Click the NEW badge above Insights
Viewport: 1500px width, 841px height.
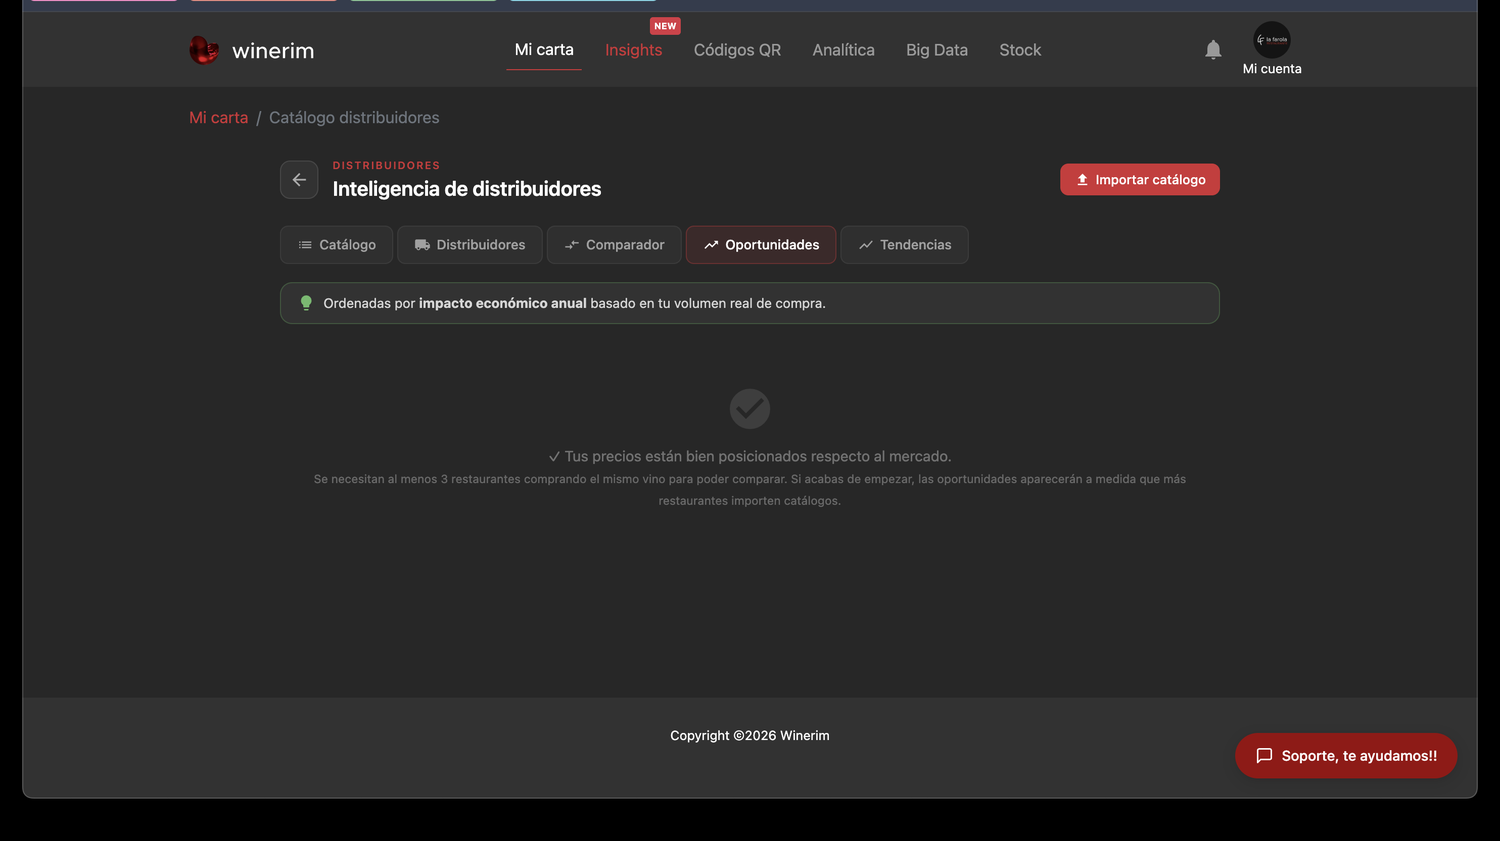665,26
